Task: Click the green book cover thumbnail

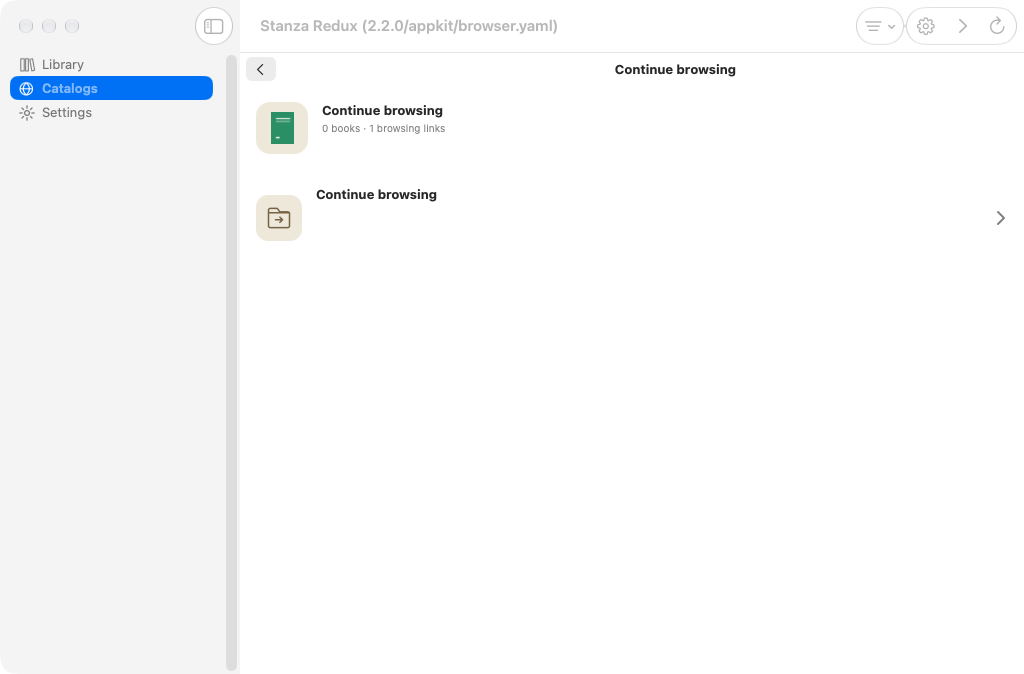Action: click(282, 128)
